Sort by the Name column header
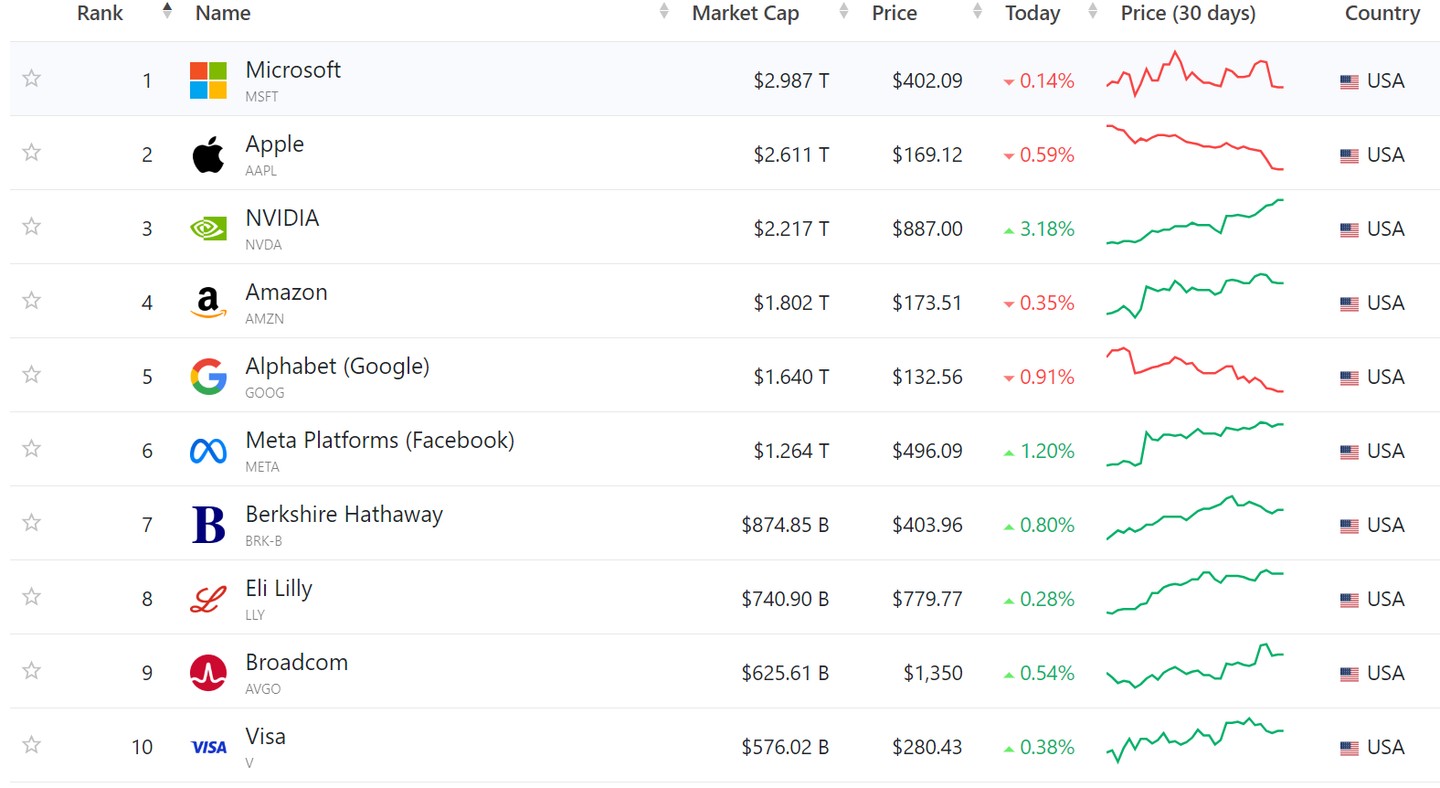The image size is (1440, 788). click(223, 13)
